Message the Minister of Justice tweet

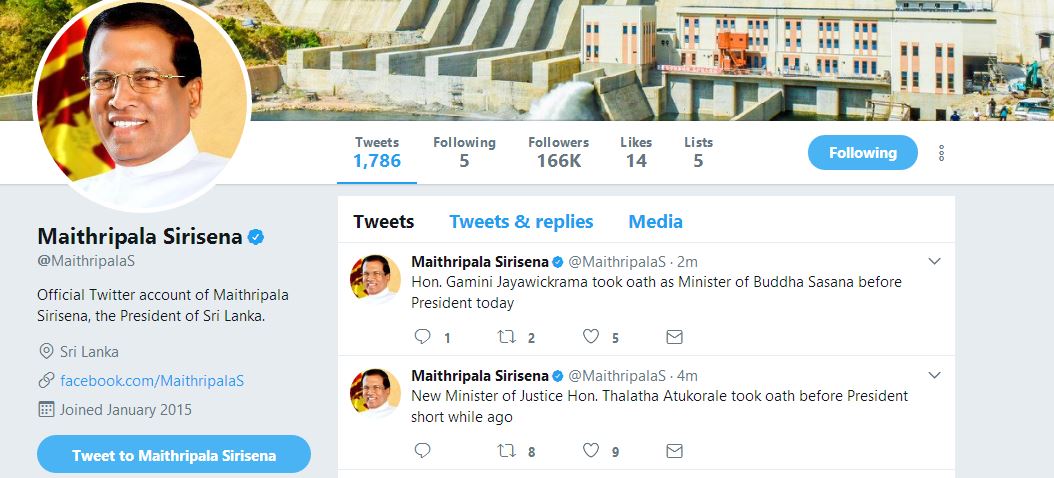point(674,451)
